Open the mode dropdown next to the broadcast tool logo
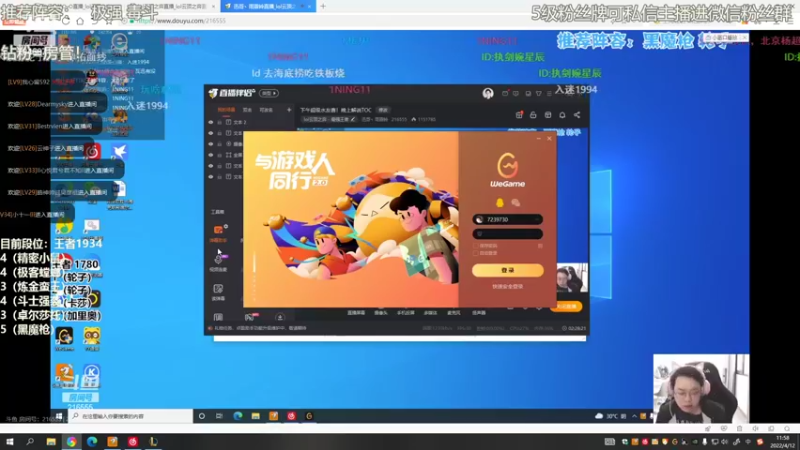 point(268,93)
